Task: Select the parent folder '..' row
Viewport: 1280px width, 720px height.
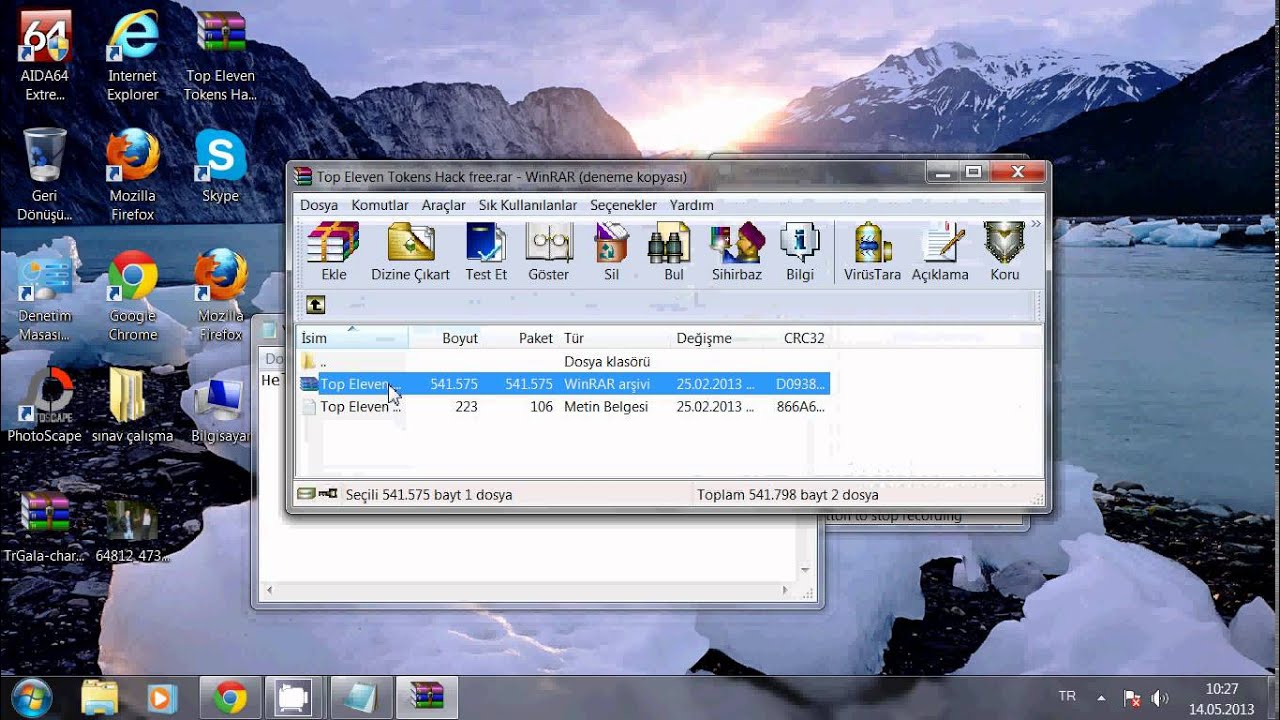Action: pos(564,362)
